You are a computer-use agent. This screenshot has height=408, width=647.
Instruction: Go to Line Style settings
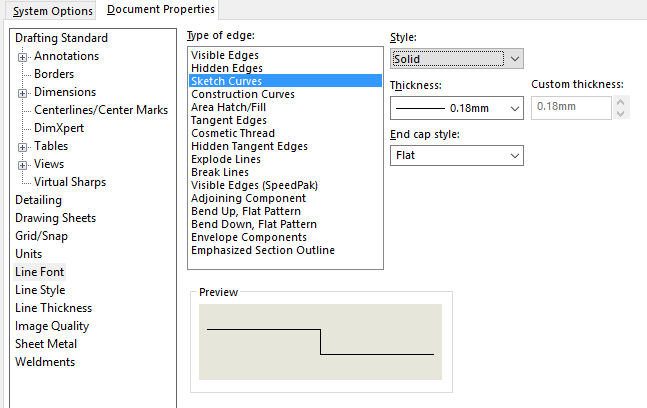40,290
